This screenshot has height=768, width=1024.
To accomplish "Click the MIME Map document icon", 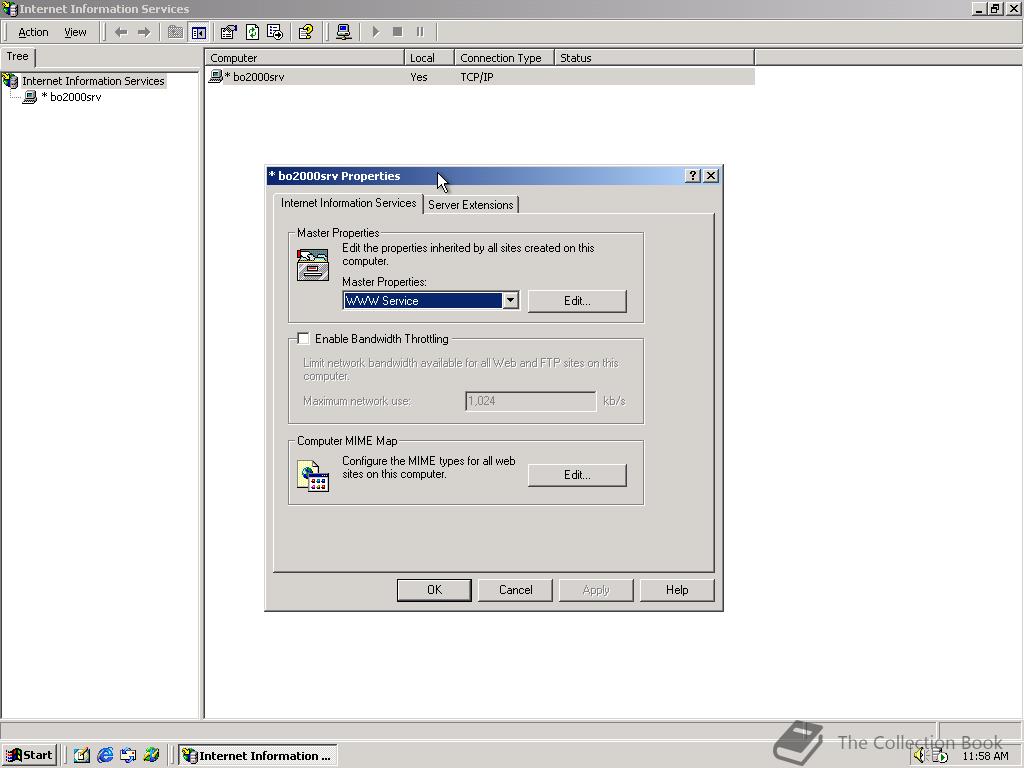I will coord(313,475).
